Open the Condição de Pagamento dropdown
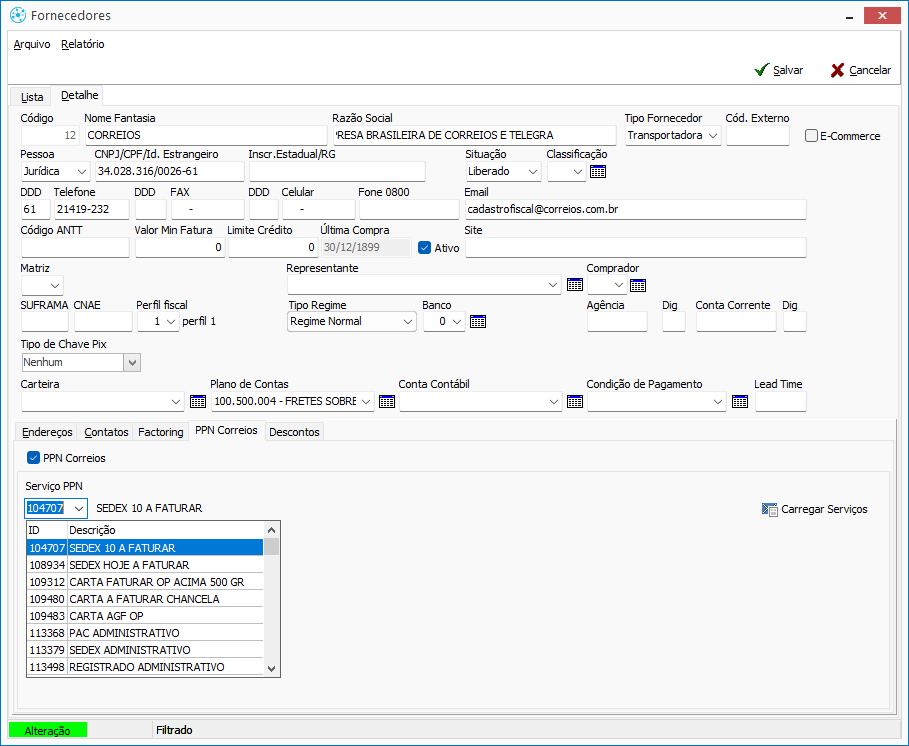Viewport: 909px width, 746px height. click(718, 401)
